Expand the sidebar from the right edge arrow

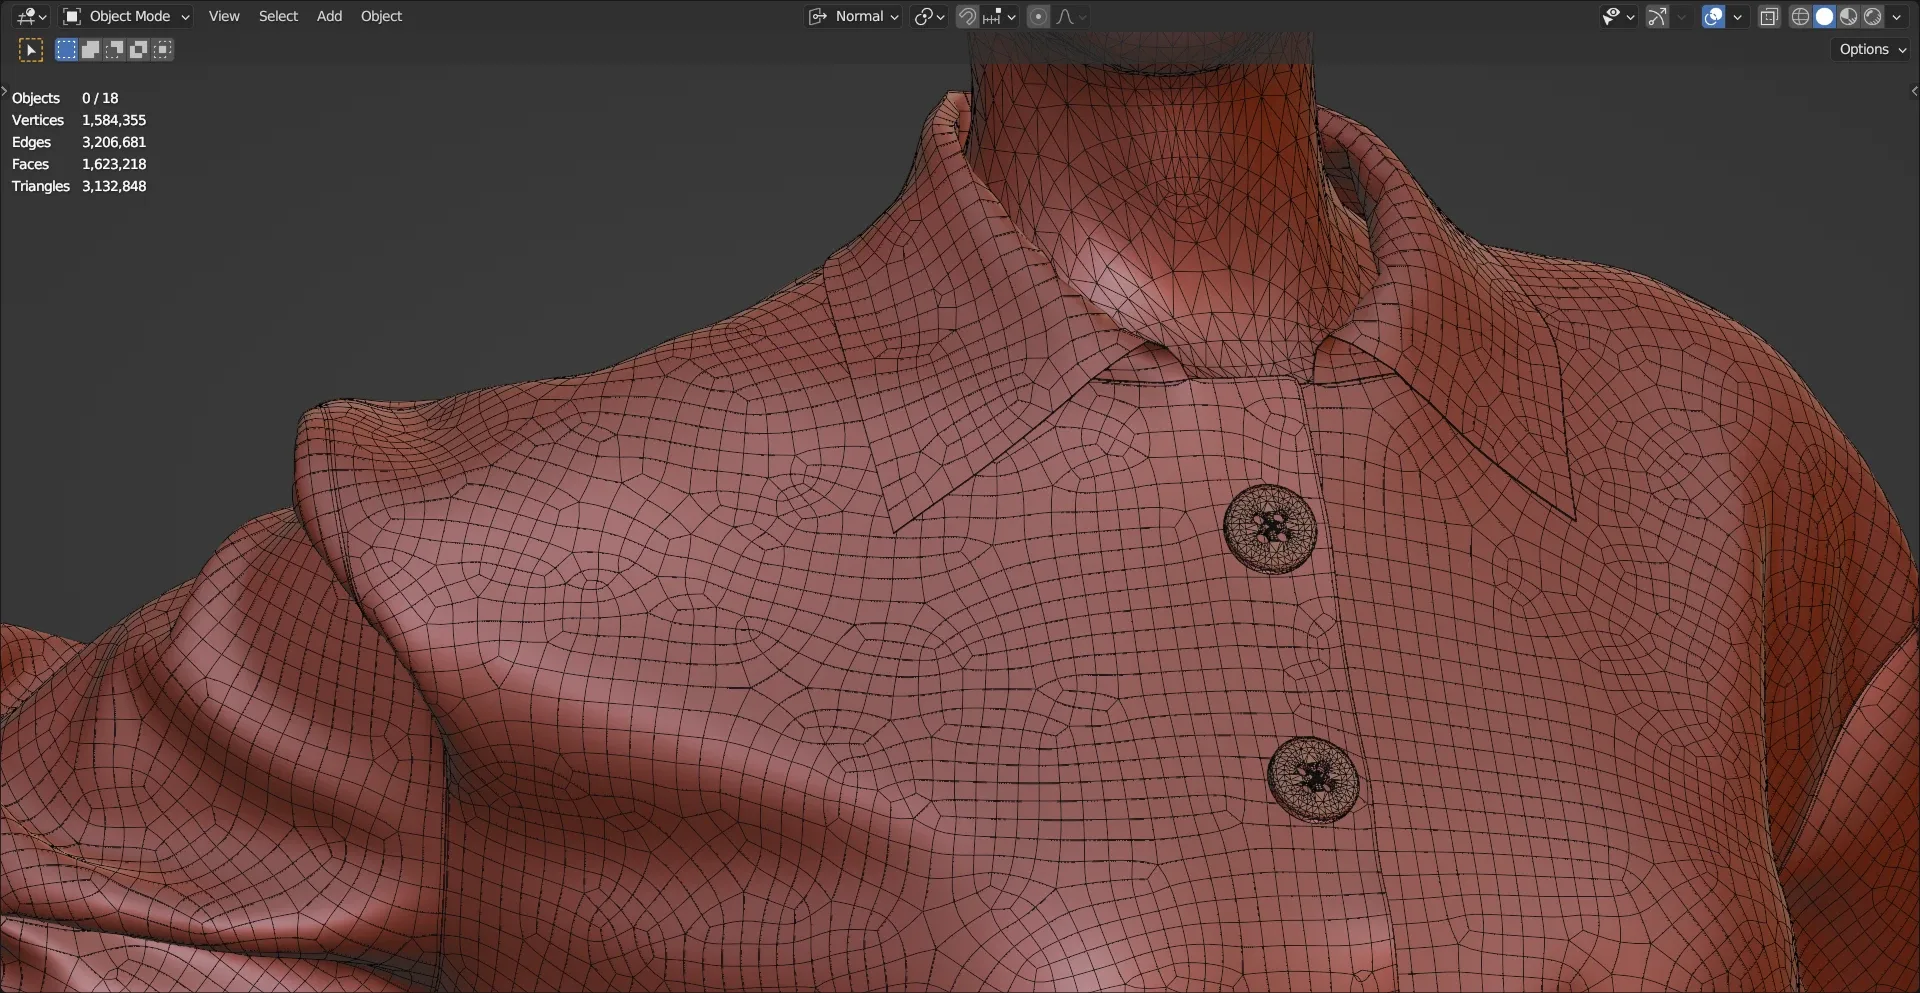1914,91
